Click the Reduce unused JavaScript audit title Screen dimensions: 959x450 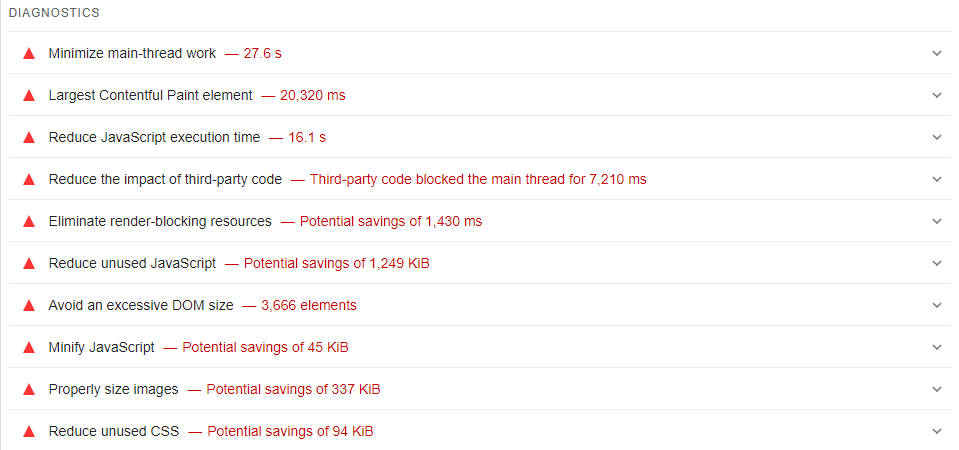point(132,263)
